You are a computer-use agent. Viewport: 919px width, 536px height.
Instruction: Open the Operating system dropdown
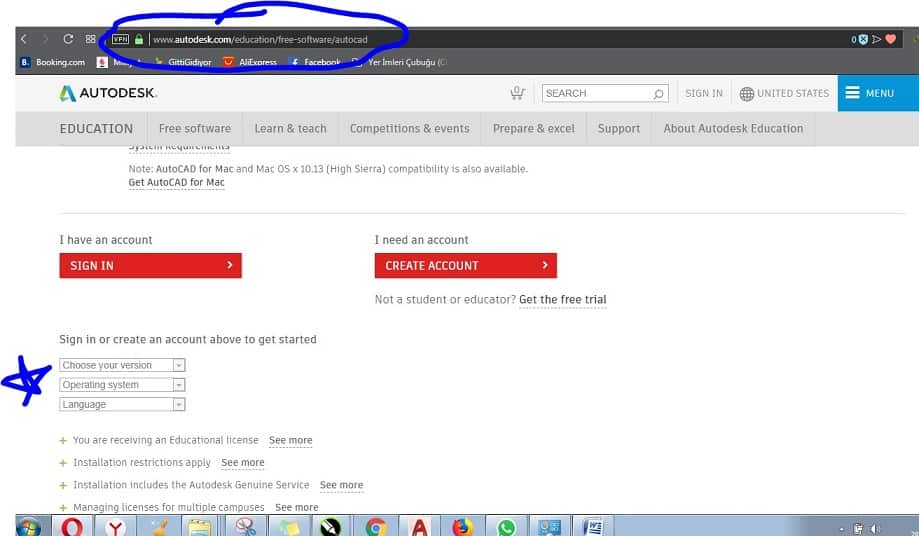pyautogui.click(x=123, y=385)
